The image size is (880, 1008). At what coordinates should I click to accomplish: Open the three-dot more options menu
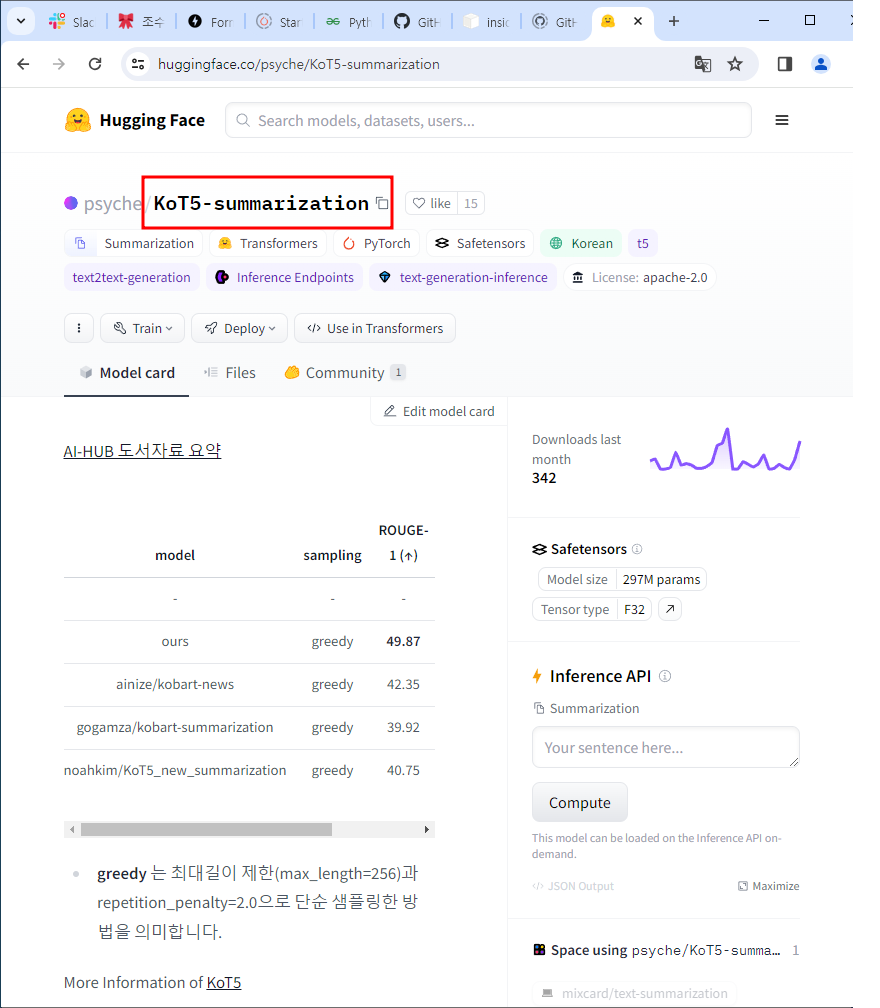79,328
